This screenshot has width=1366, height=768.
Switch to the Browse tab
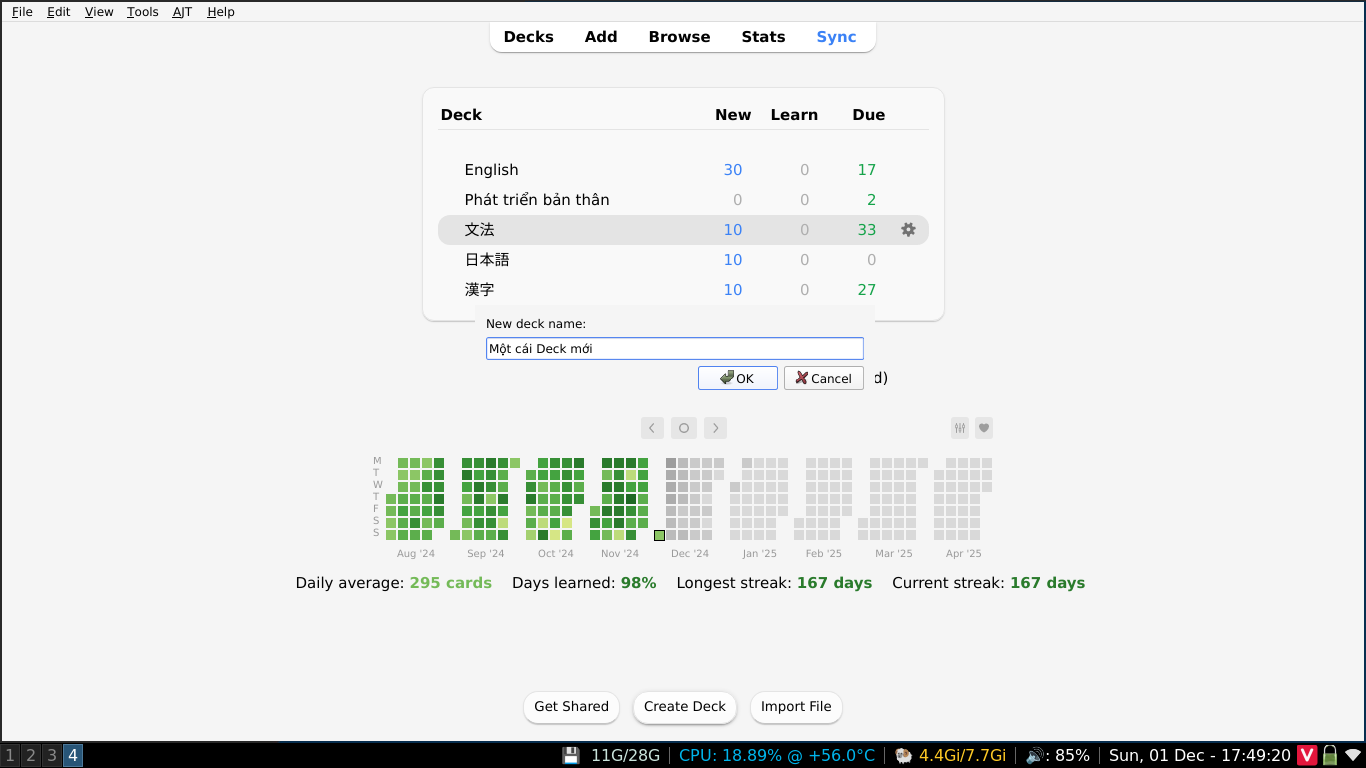[679, 37]
